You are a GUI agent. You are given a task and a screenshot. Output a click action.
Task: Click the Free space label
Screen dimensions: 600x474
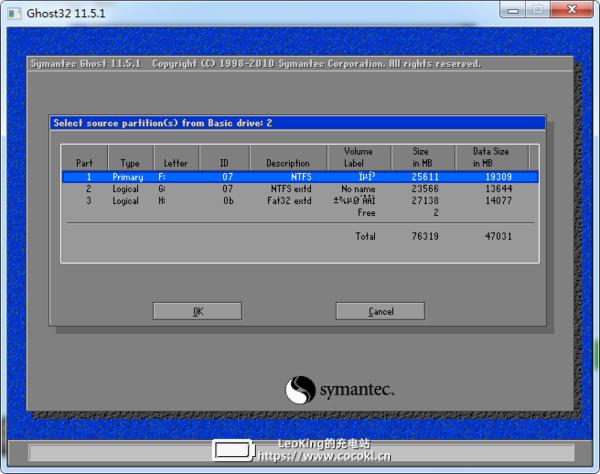click(x=366, y=213)
